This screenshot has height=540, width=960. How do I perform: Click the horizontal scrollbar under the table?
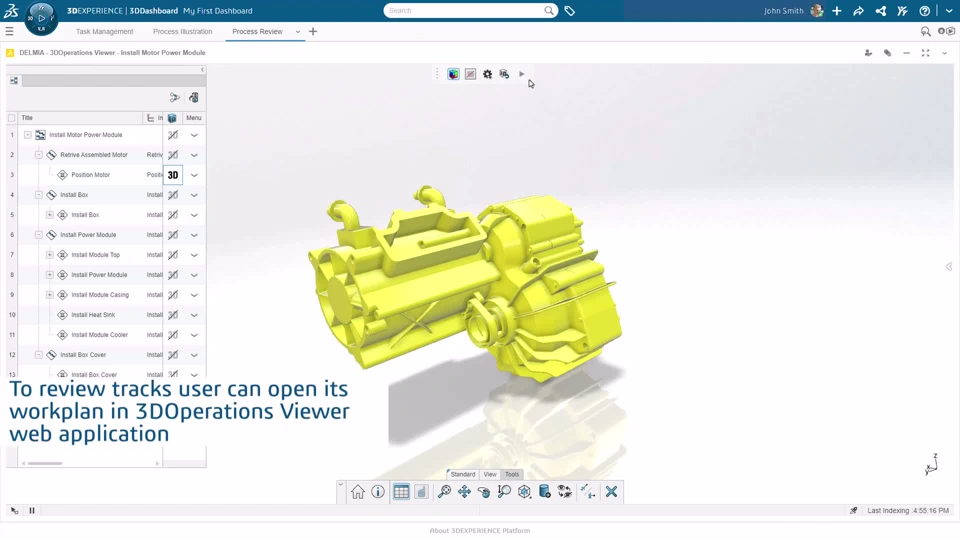click(45, 463)
